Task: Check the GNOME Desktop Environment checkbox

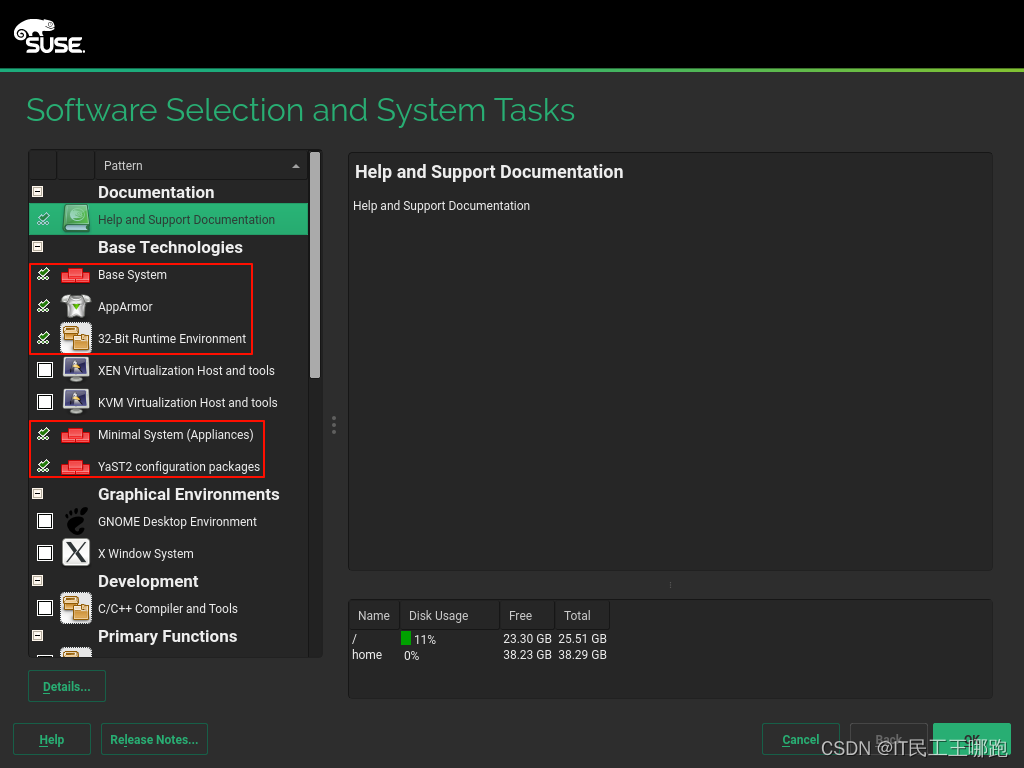Action: (44, 520)
